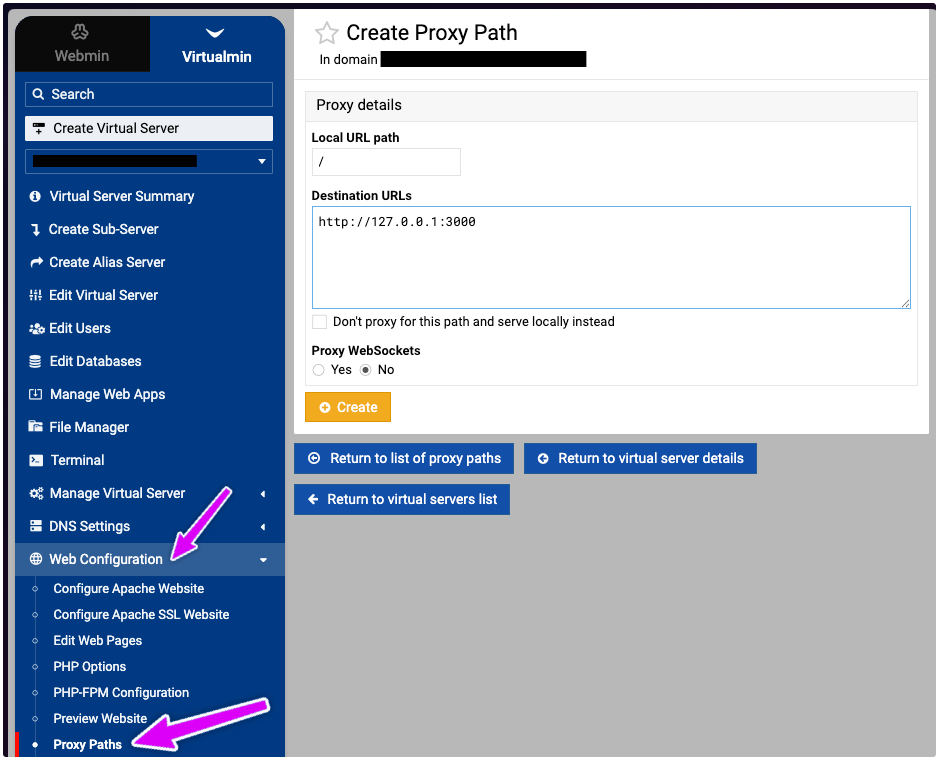Click the orange Create button
939x760 pixels.
(348, 407)
